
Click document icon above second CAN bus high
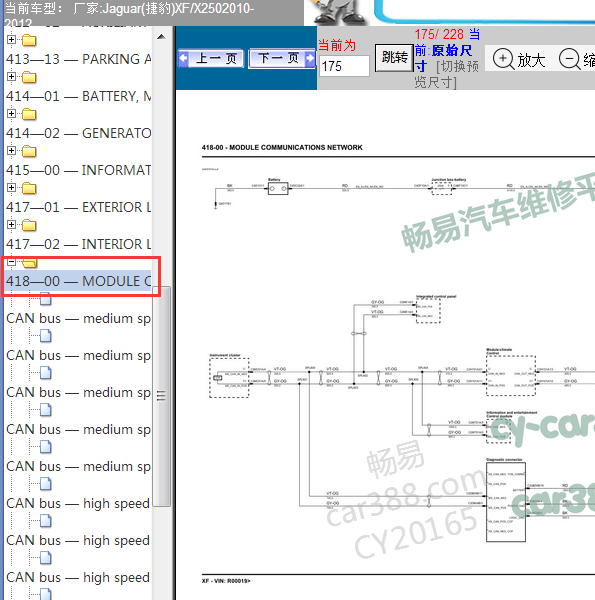pyautogui.click(x=46, y=521)
